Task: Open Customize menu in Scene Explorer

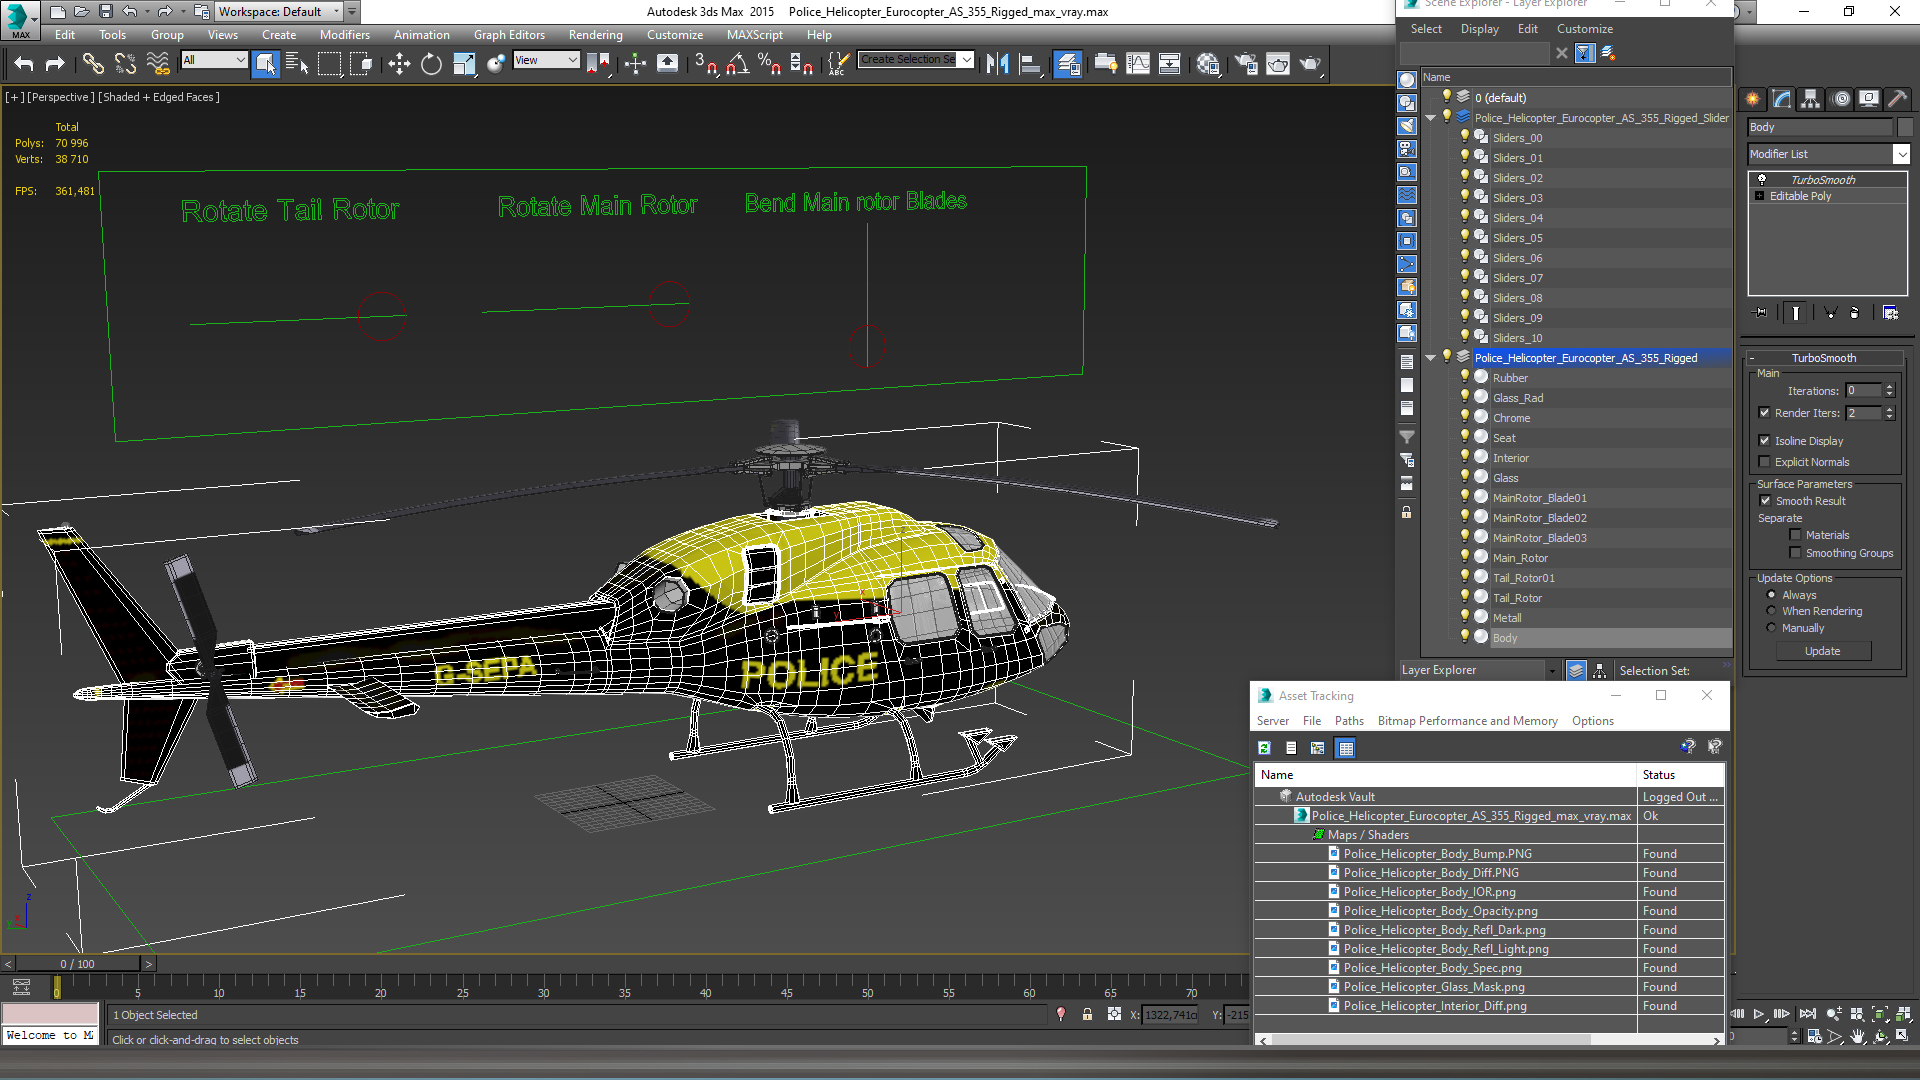Action: (x=1584, y=29)
